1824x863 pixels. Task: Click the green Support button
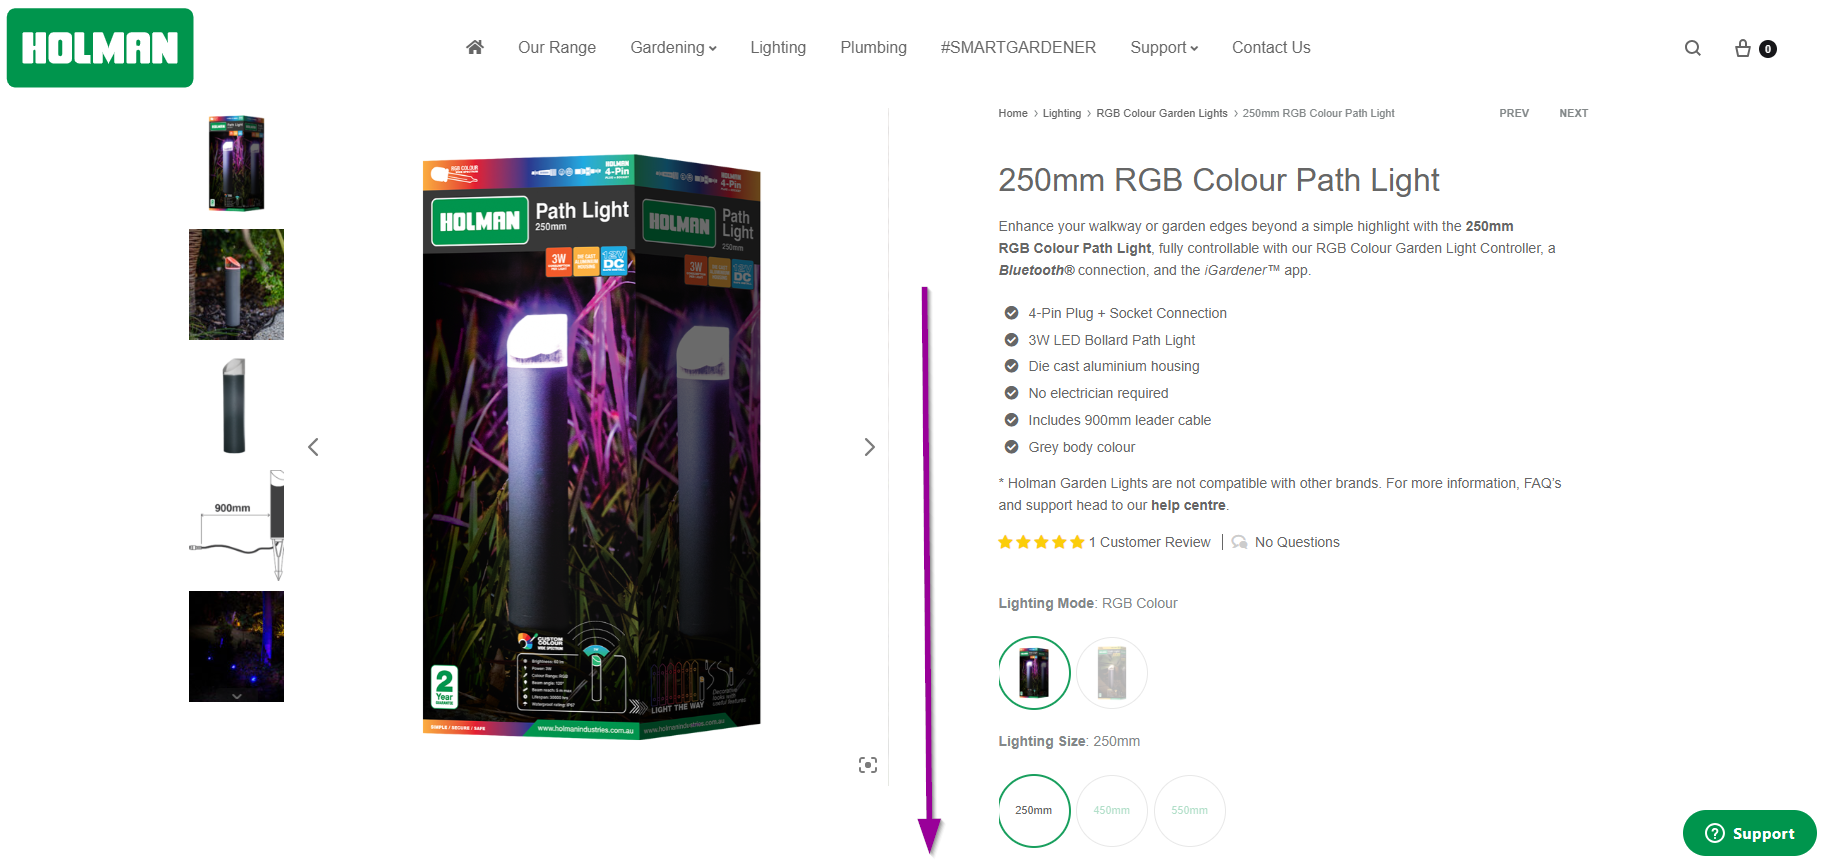1749,833
